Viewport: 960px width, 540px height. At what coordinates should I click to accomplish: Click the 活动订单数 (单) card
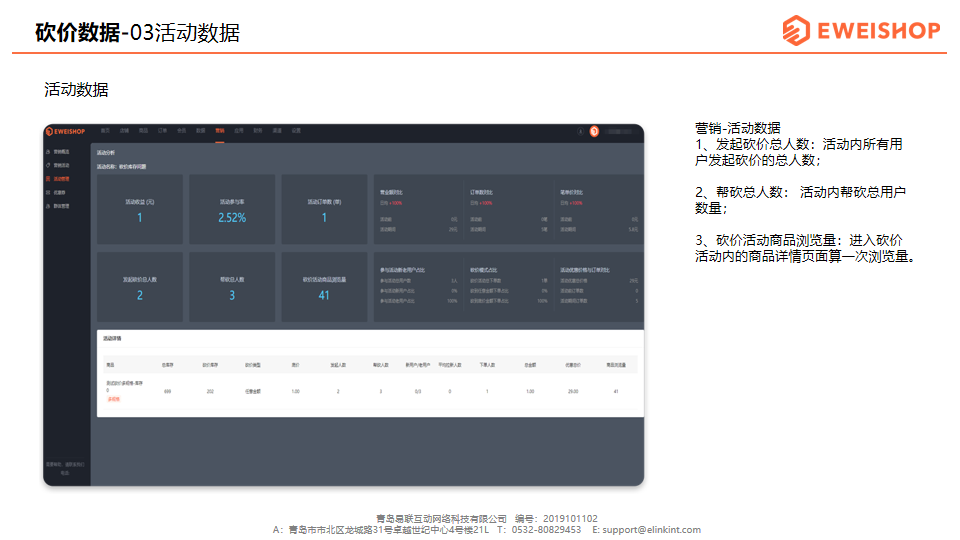coord(324,209)
